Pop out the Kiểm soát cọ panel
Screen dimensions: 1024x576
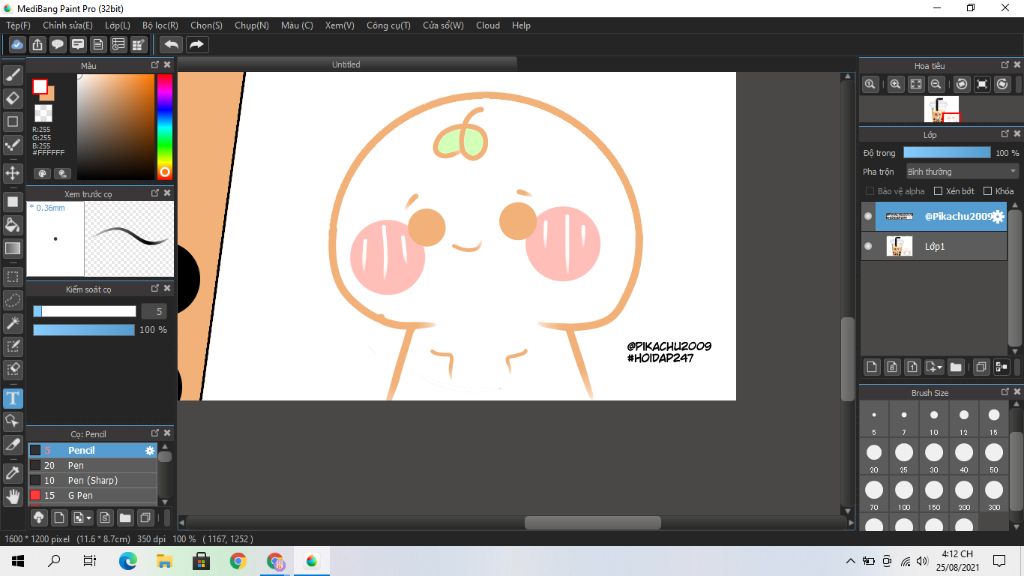[155, 288]
